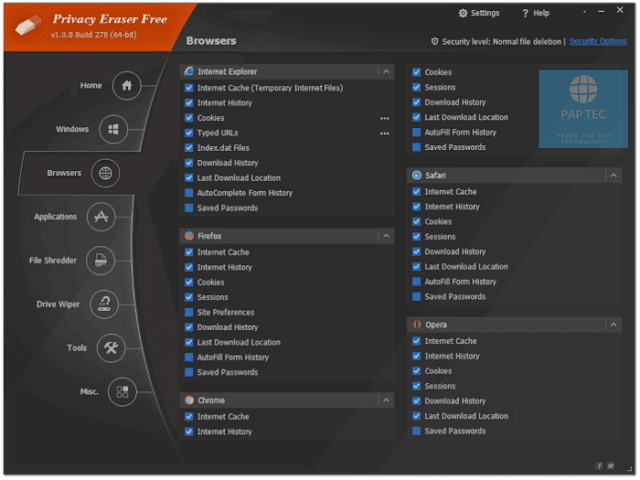Enable Internet Explorer Saved Passwords checkbox
Screen dimensions: 640x480
189,208
